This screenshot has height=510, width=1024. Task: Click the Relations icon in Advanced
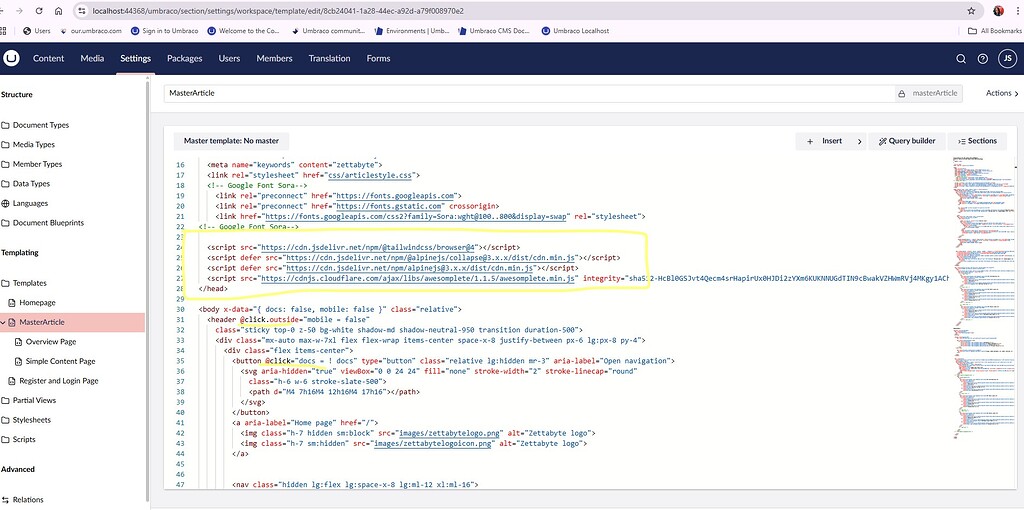coord(5,500)
